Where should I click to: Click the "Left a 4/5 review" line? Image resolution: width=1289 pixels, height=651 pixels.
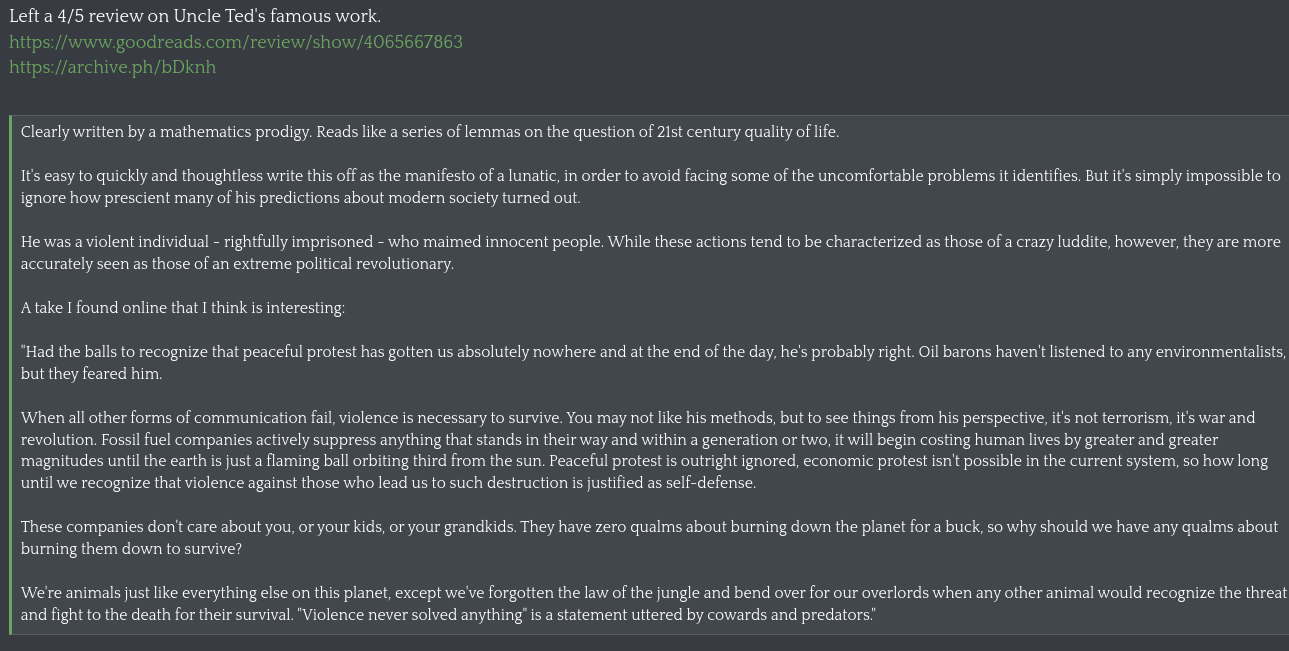pyautogui.click(x=195, y=16)
